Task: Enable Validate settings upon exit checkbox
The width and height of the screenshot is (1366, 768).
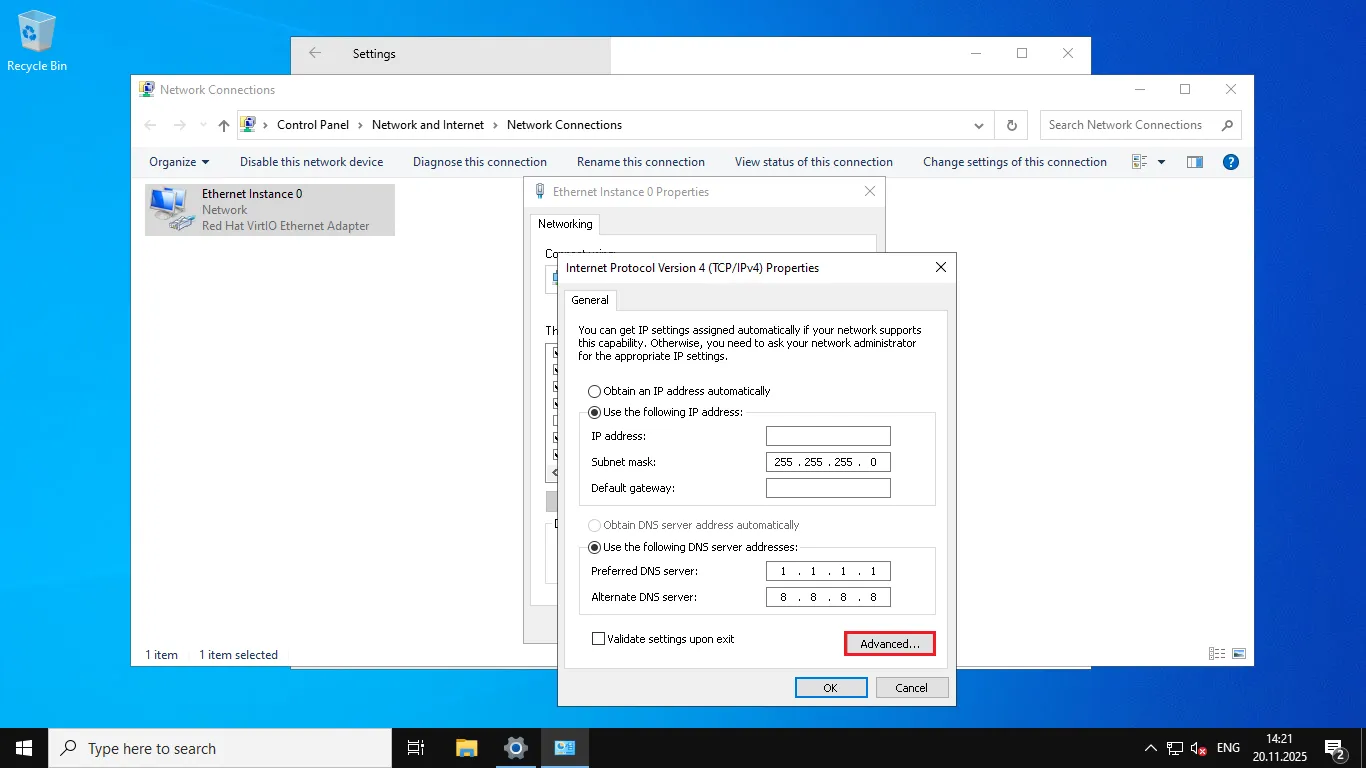Action: click(x=599, y=639)
